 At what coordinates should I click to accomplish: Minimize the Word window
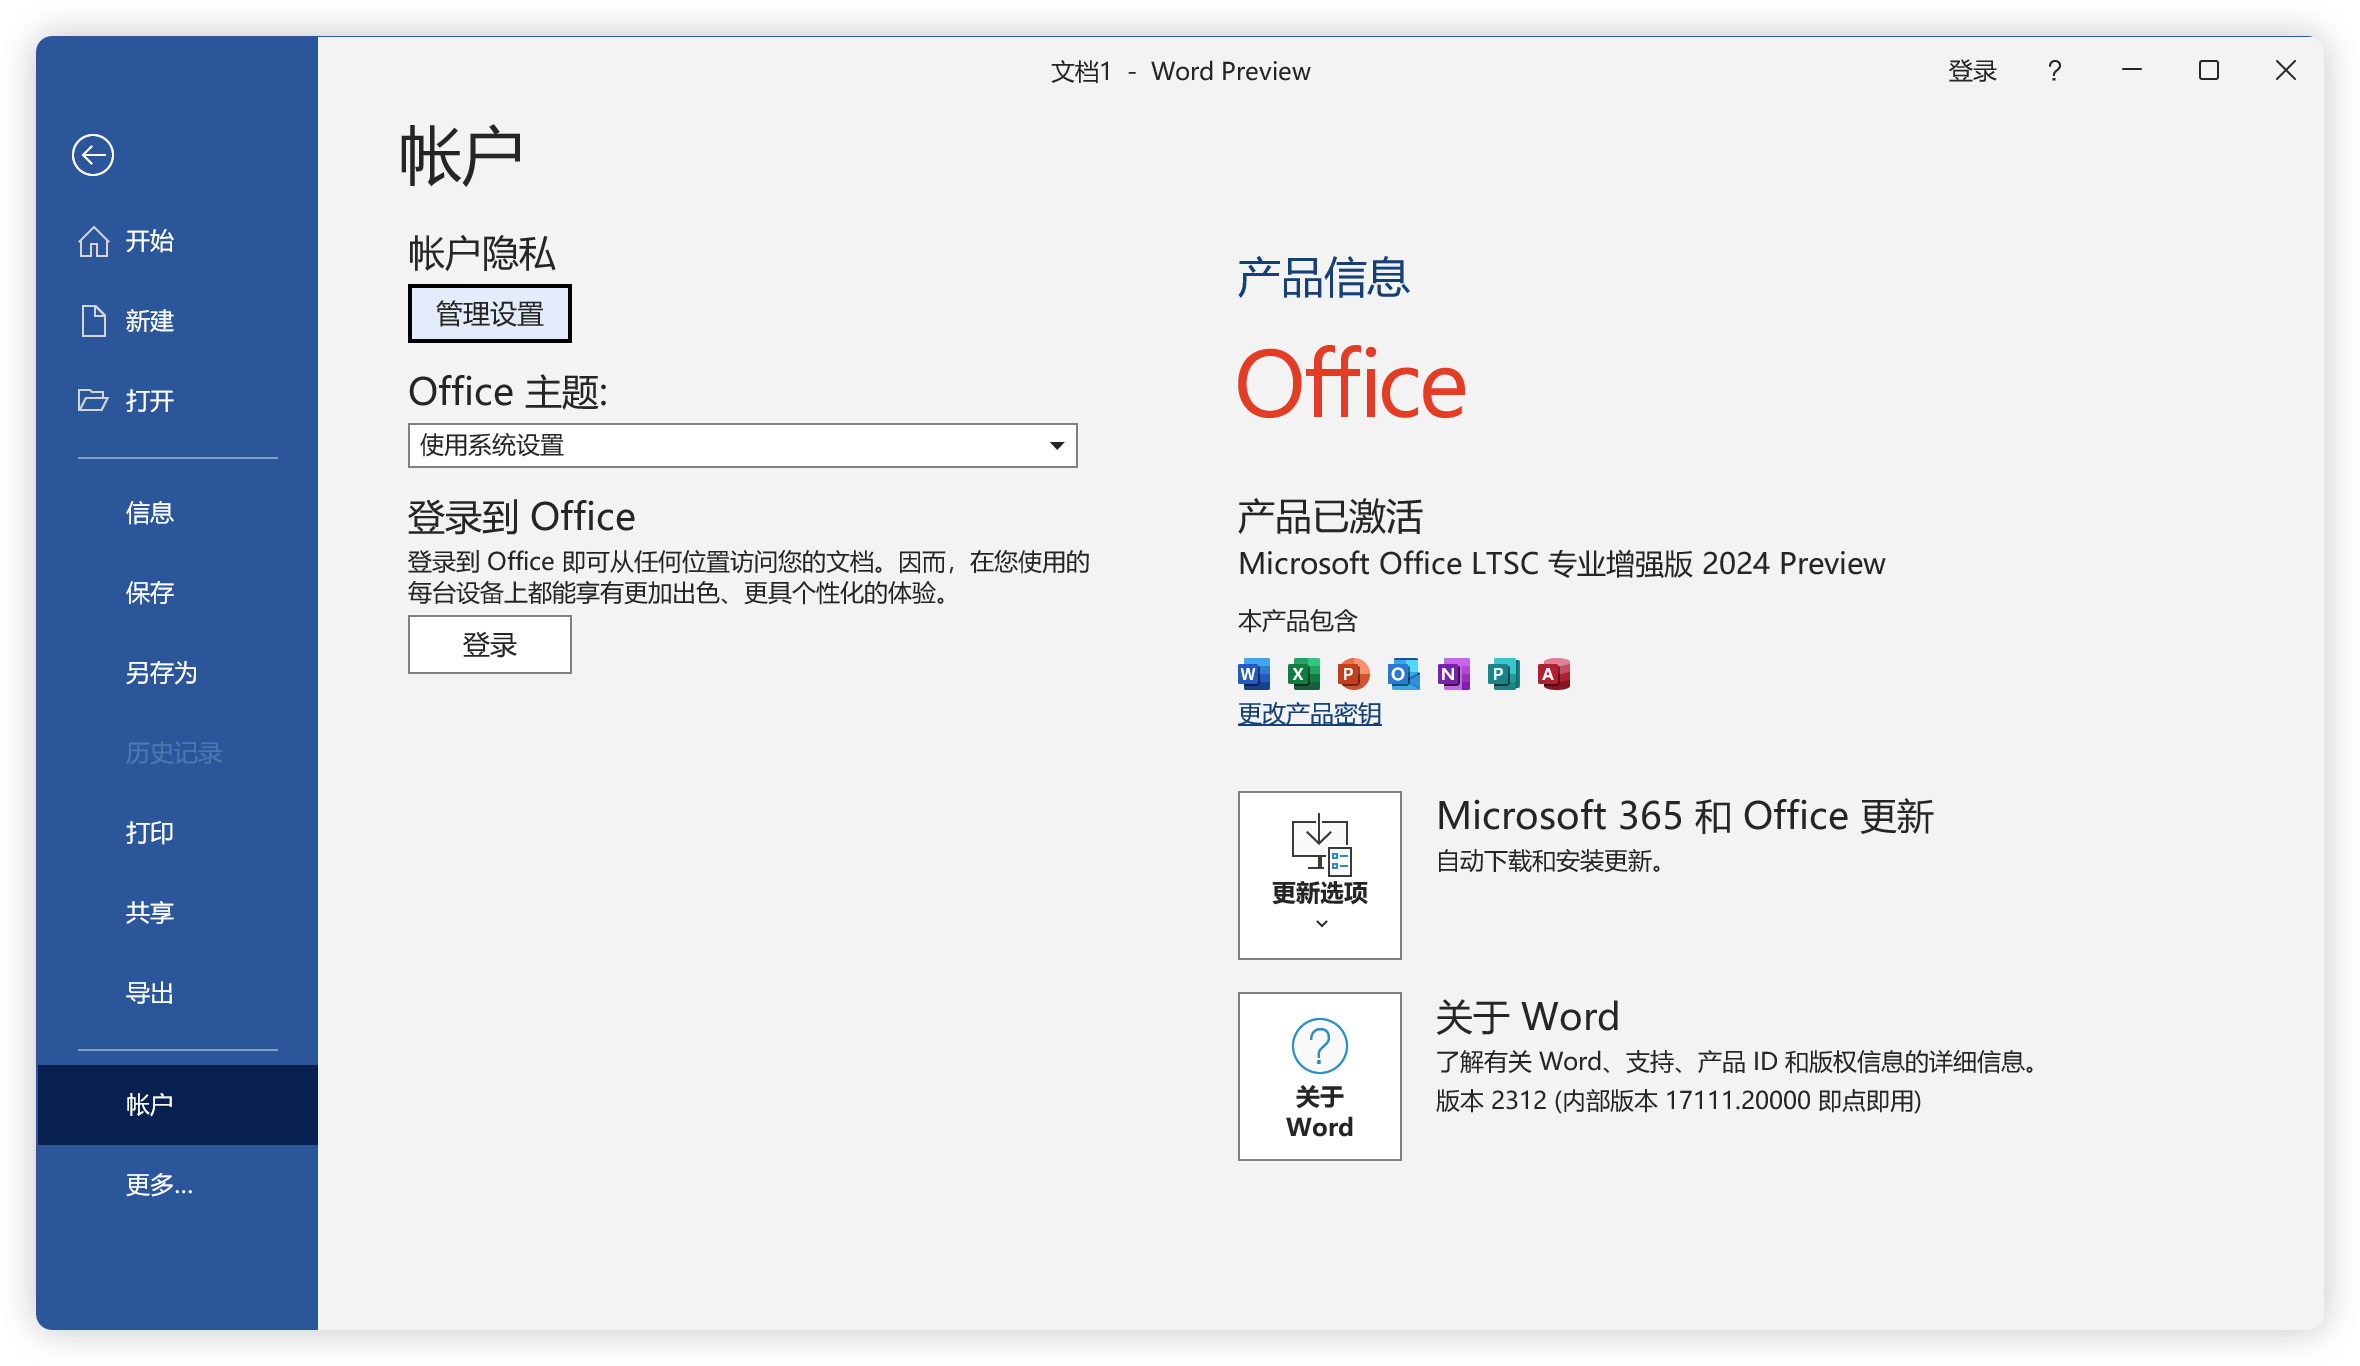pyautogui.click(x=2132, y=70)
